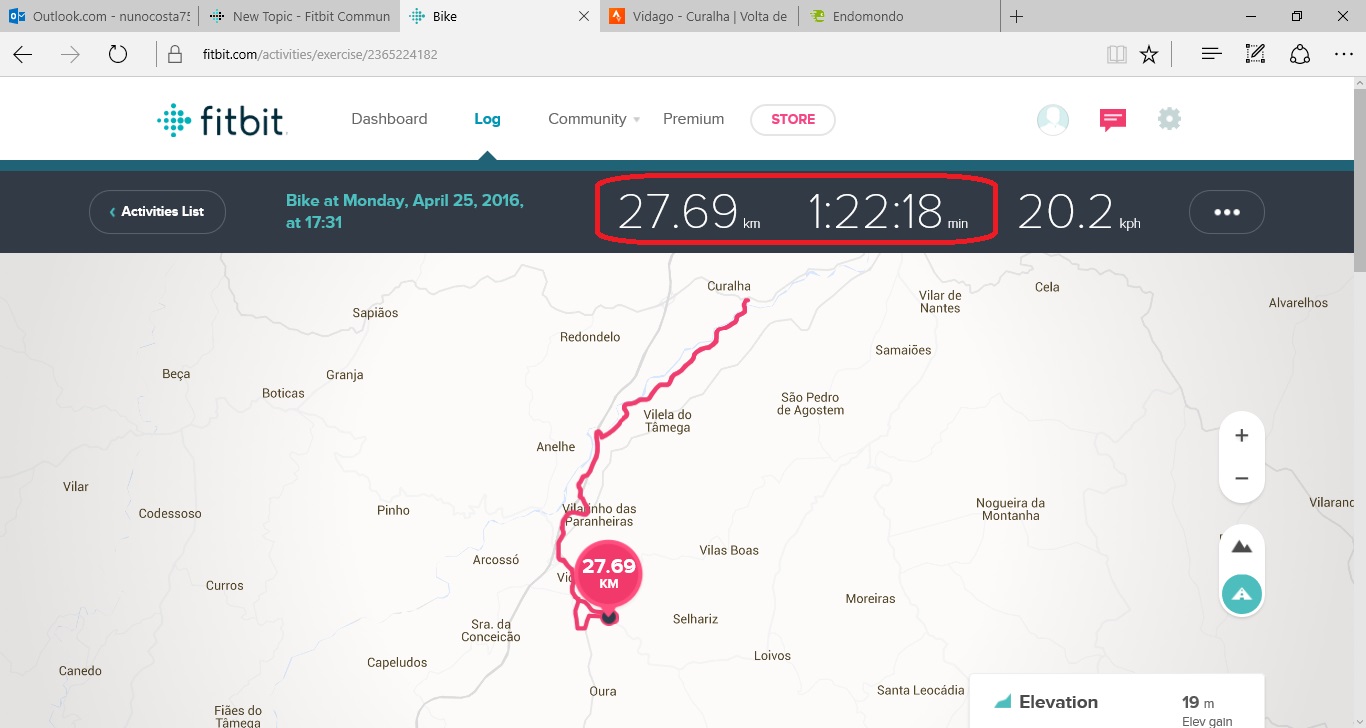Viewport: 1366px width, 728px height.
Task: Open browser More actions menu
Action: pyautogui.click(x=1344, y=54)
